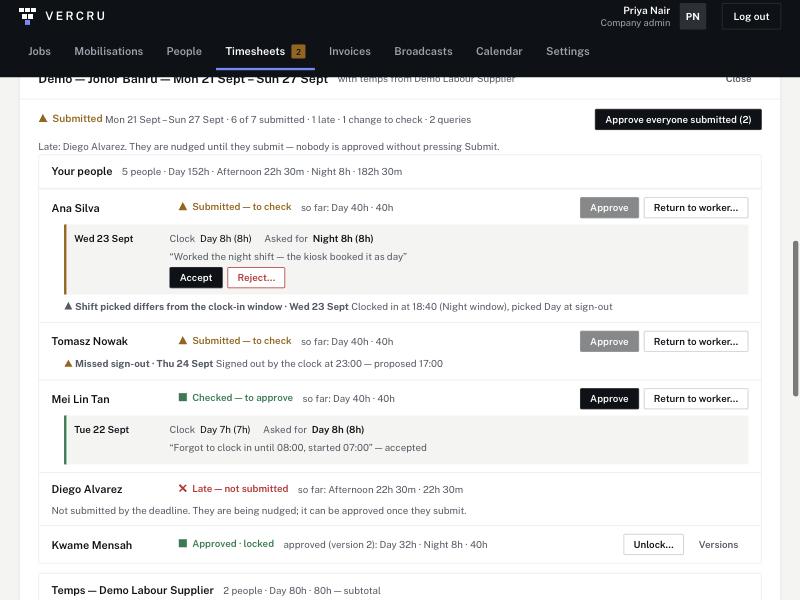Open the Invoices tab

349,51
